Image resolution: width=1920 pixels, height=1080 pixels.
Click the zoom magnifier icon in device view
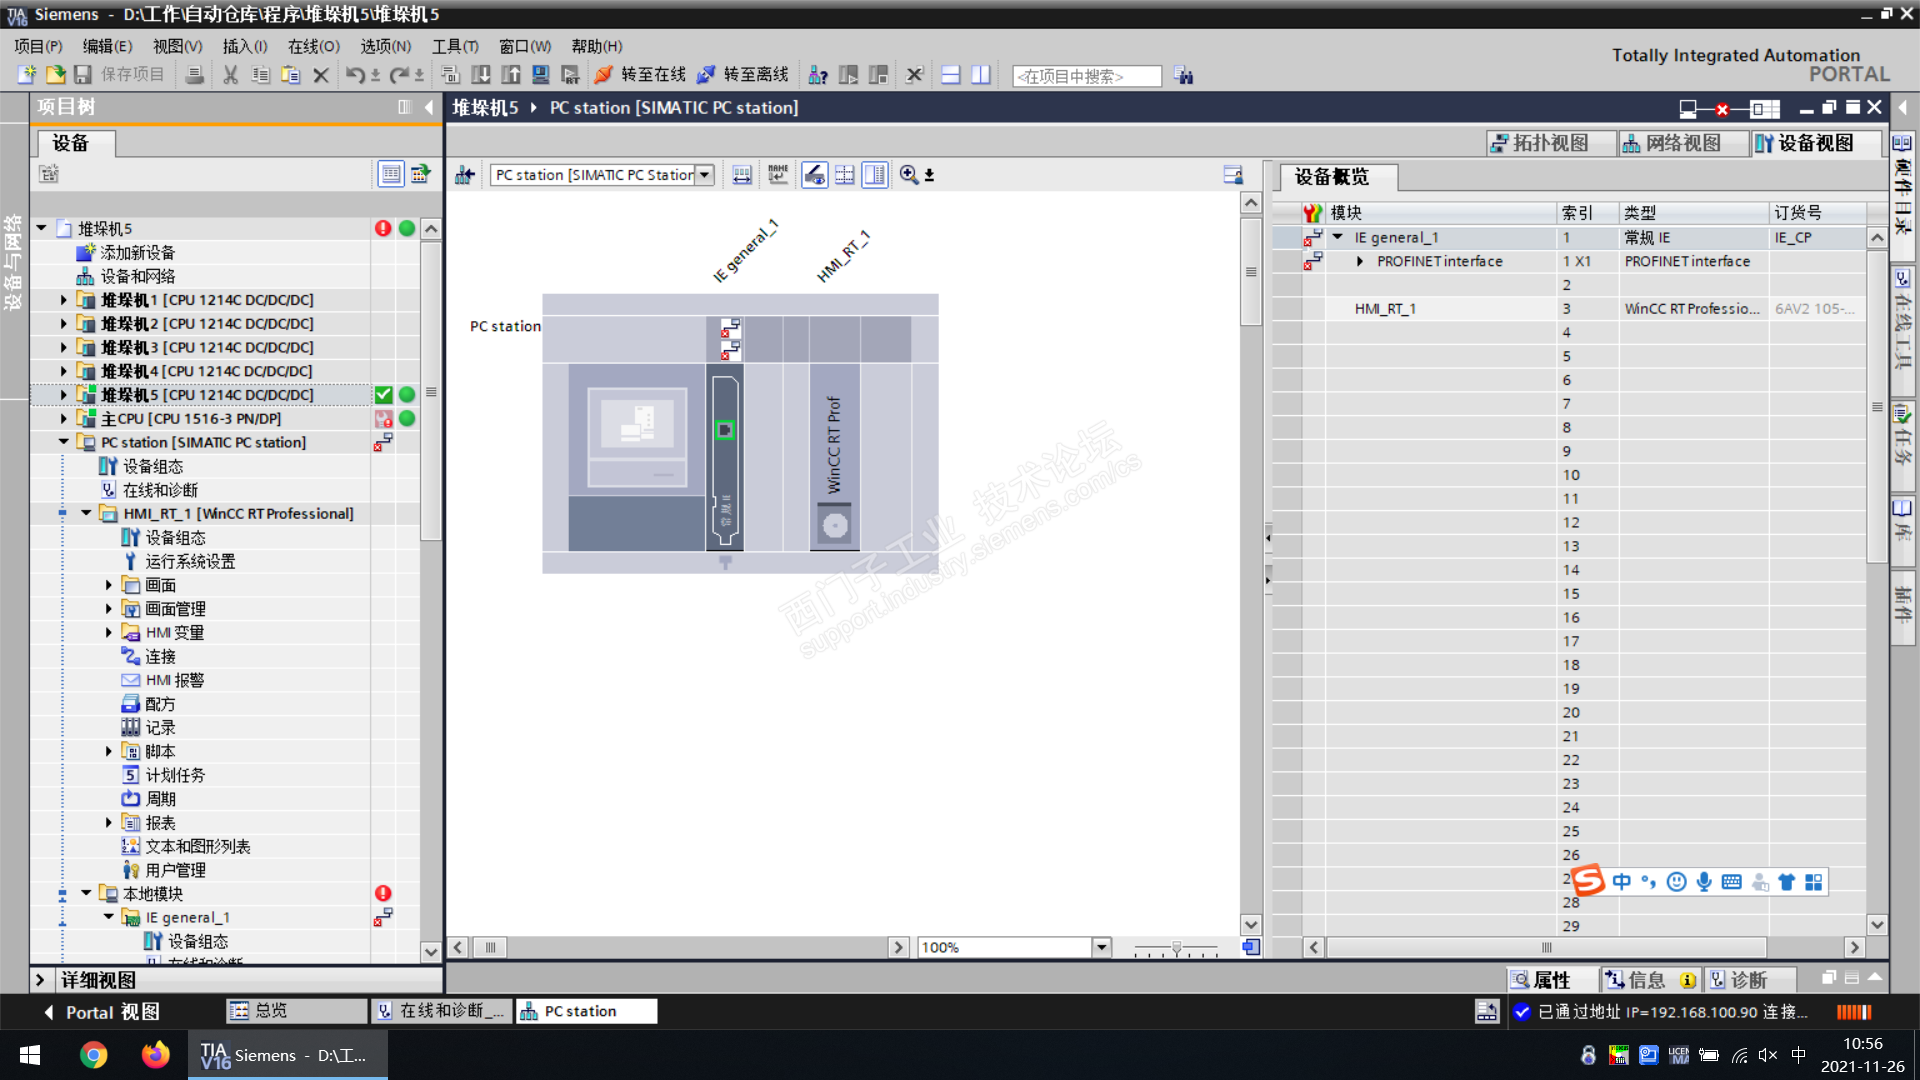coord(908,175)
